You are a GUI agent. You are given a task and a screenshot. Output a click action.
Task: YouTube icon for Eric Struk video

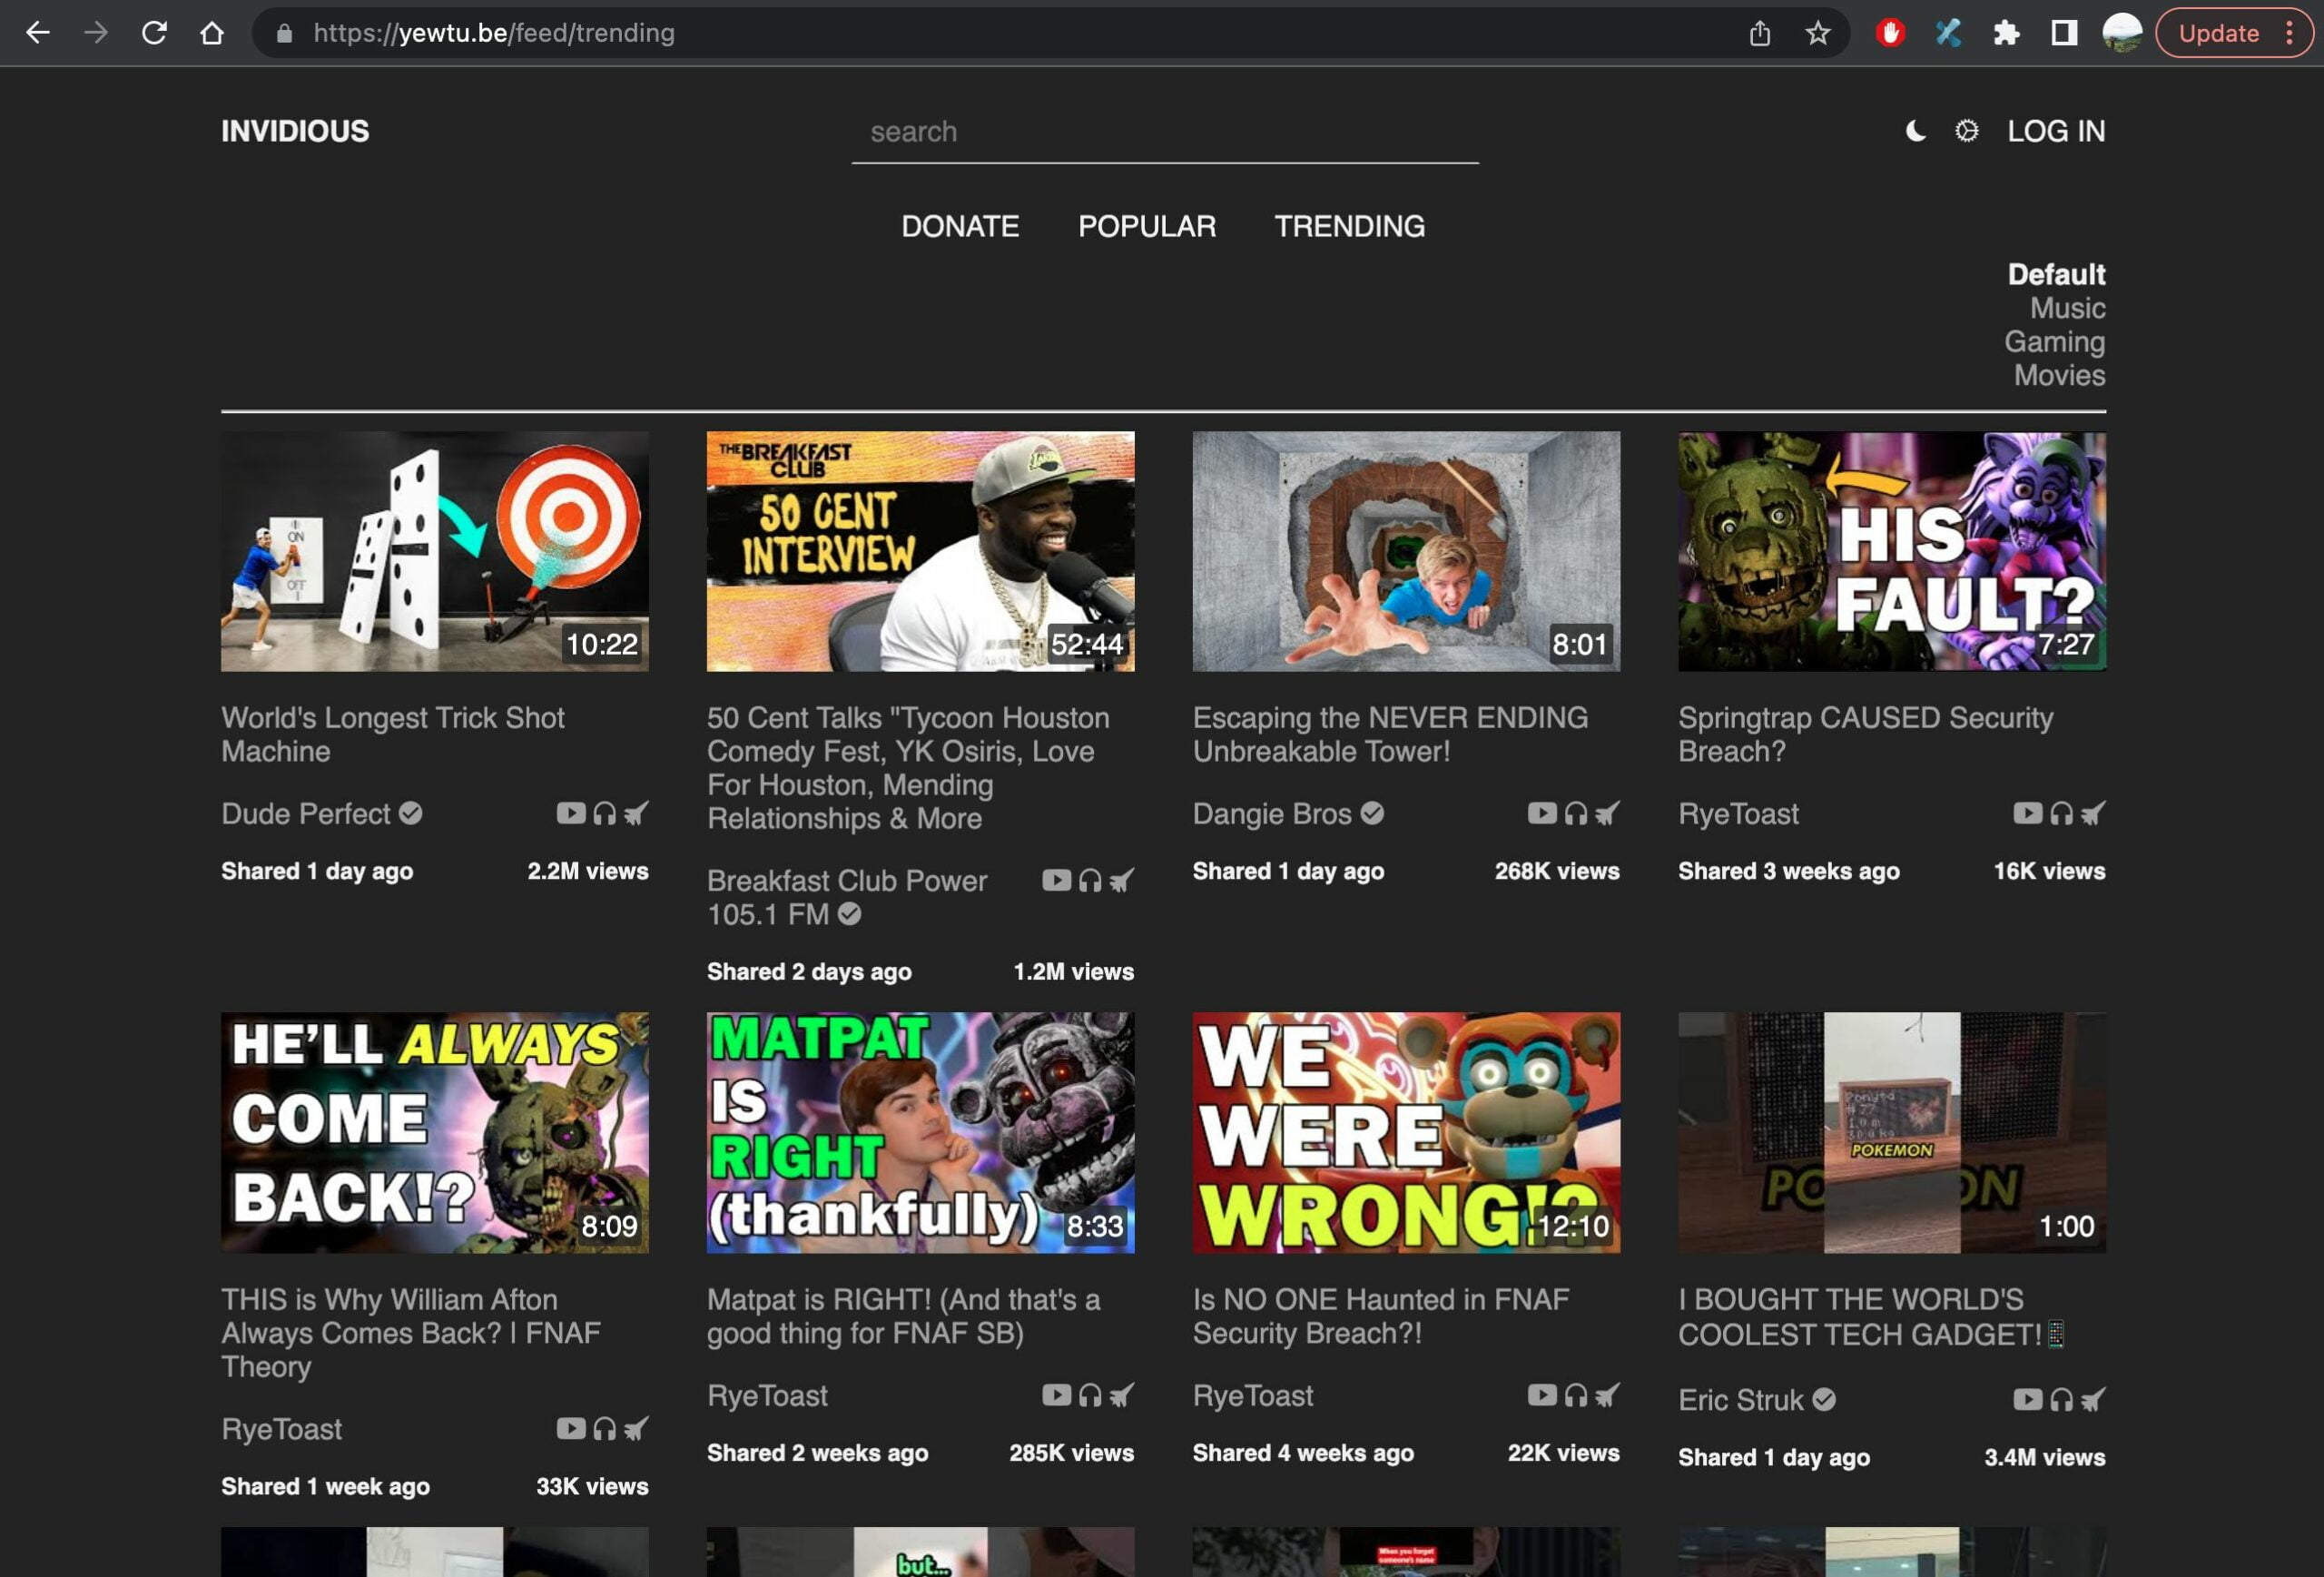[2028, 1399]
